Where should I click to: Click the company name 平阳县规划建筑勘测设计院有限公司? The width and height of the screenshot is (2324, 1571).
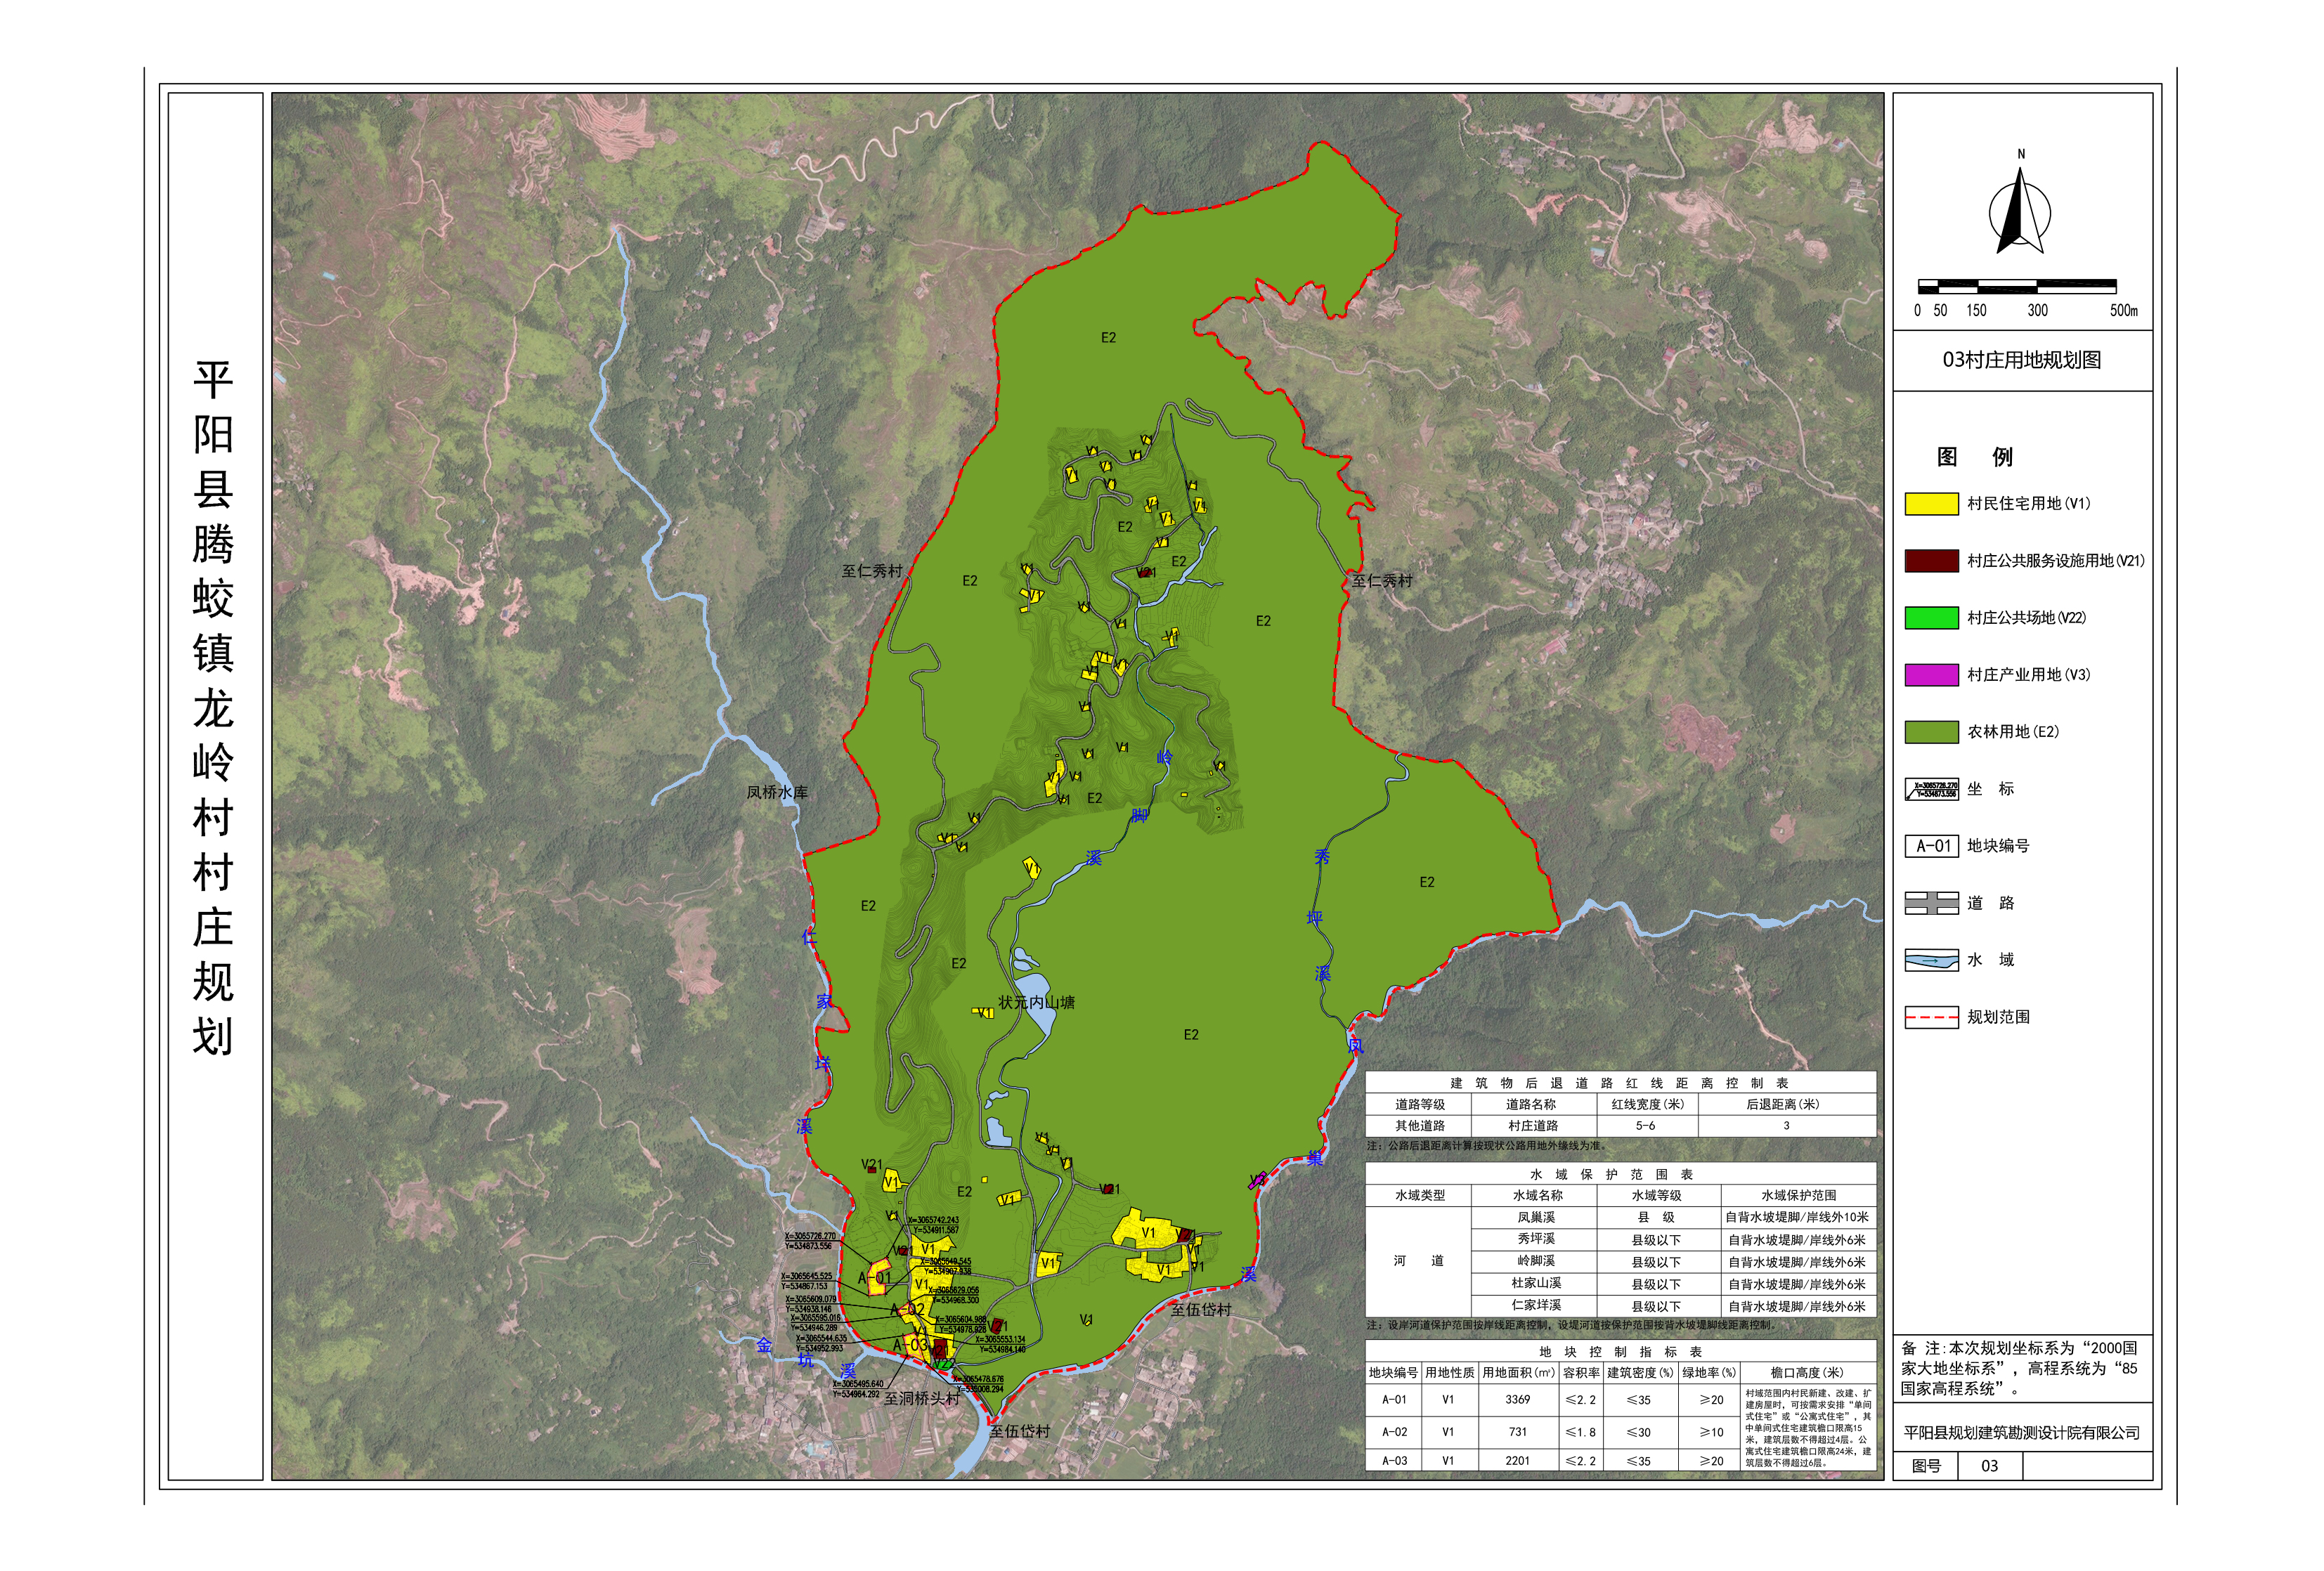(2021, 1433)
